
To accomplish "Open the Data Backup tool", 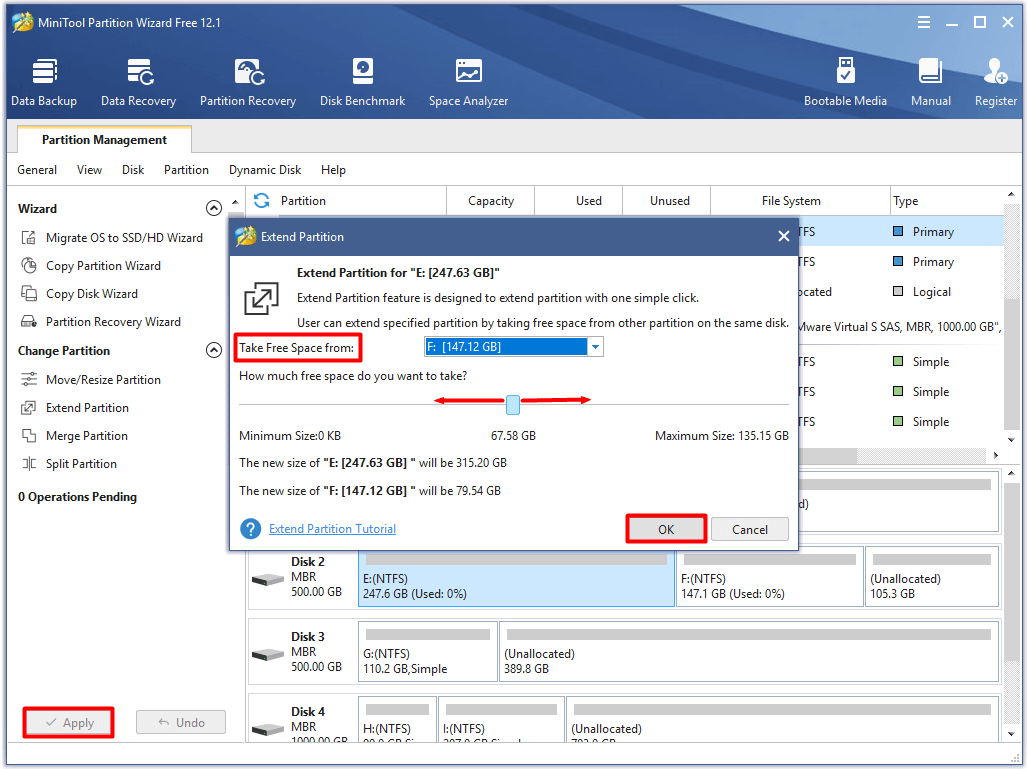I will pyautogui.click(x=44, y=83).
